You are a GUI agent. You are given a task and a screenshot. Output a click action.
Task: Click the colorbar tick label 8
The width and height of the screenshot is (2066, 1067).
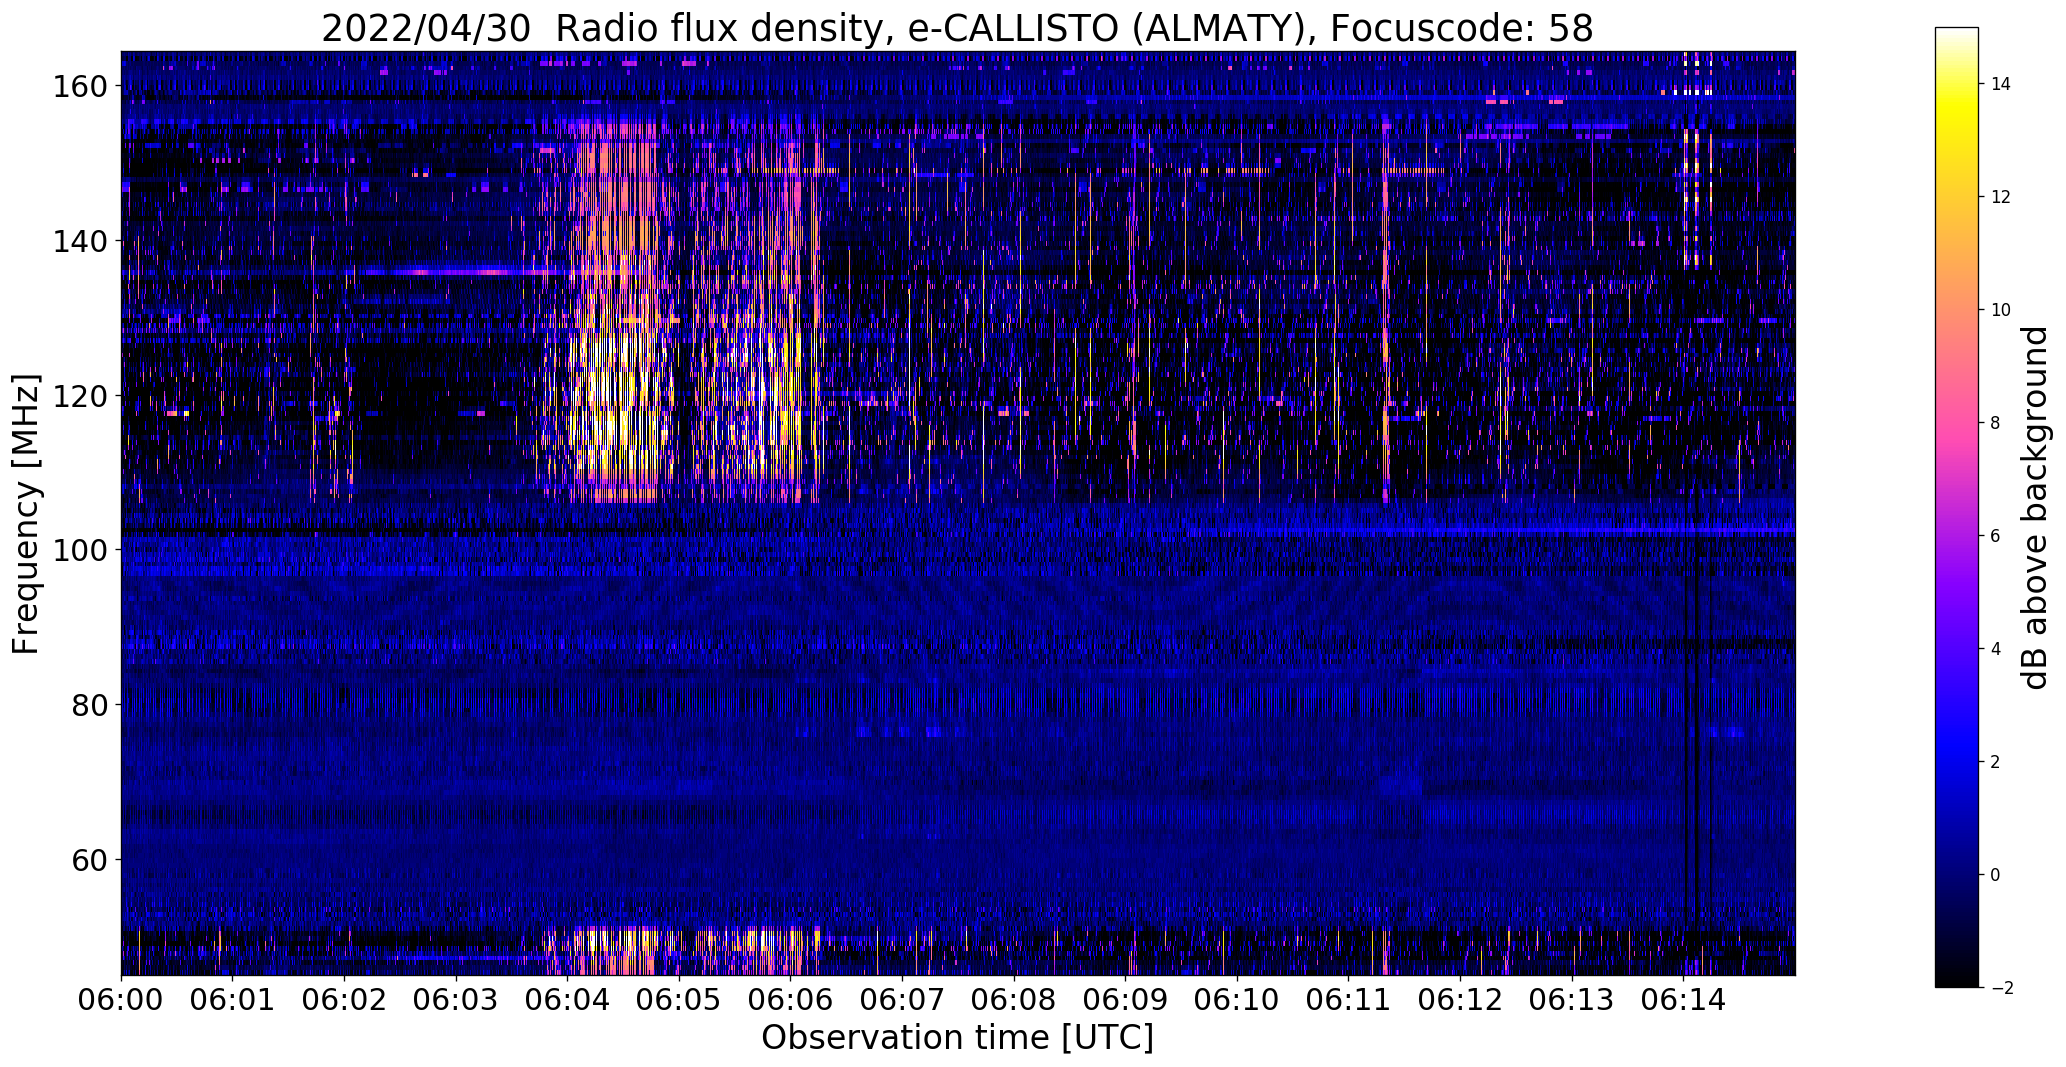coord(1996,423)
